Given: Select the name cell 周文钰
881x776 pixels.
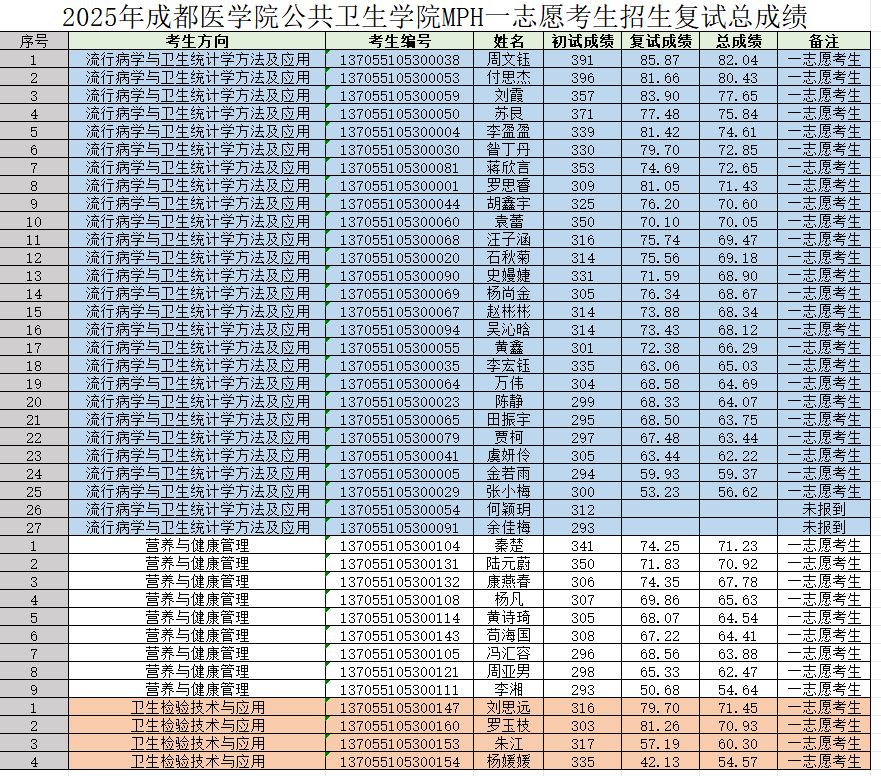Looking at the screenshot, I should 509,60.
